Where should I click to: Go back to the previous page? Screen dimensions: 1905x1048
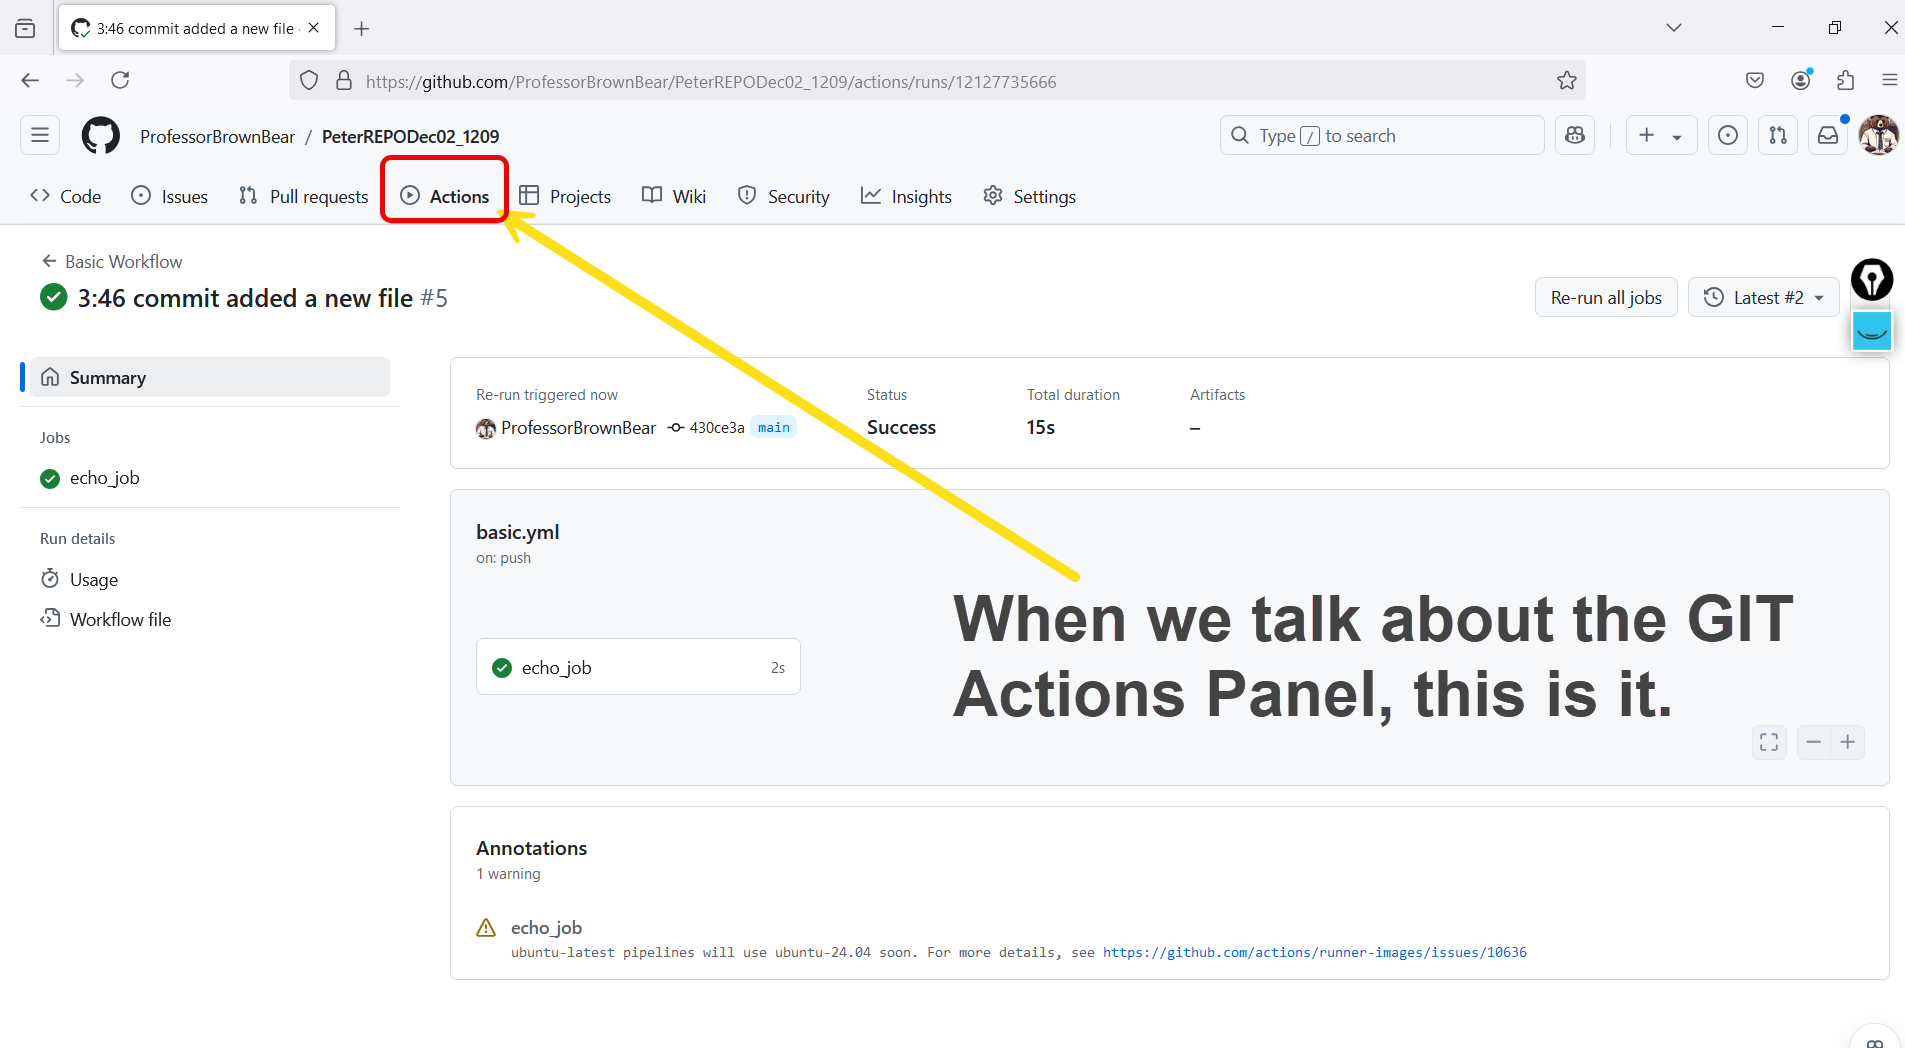pyautogui.click(x=30, y=80)
